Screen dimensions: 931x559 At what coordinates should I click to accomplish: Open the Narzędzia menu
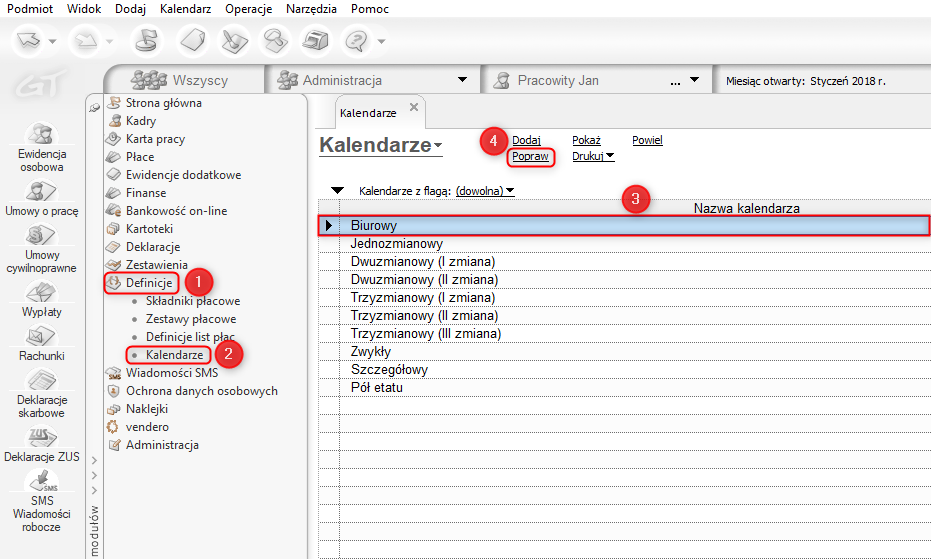[x=311, y=9]
